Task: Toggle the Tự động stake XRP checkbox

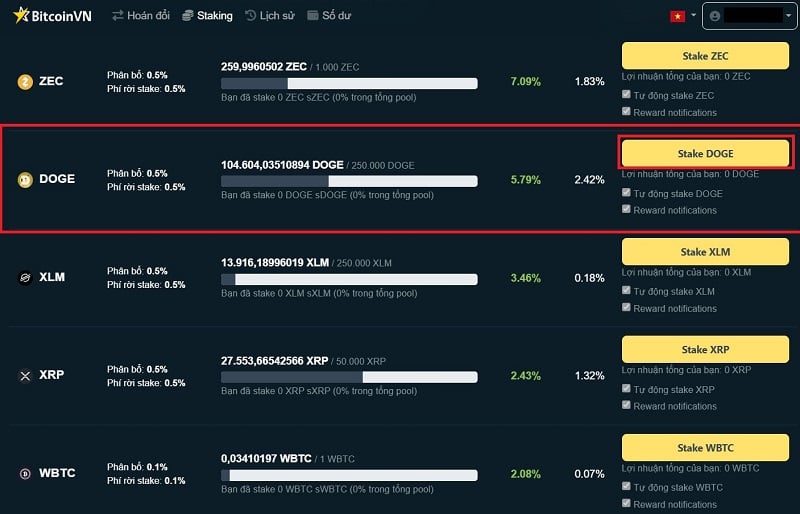Action: pyautogui.click(x=626, y=389)
